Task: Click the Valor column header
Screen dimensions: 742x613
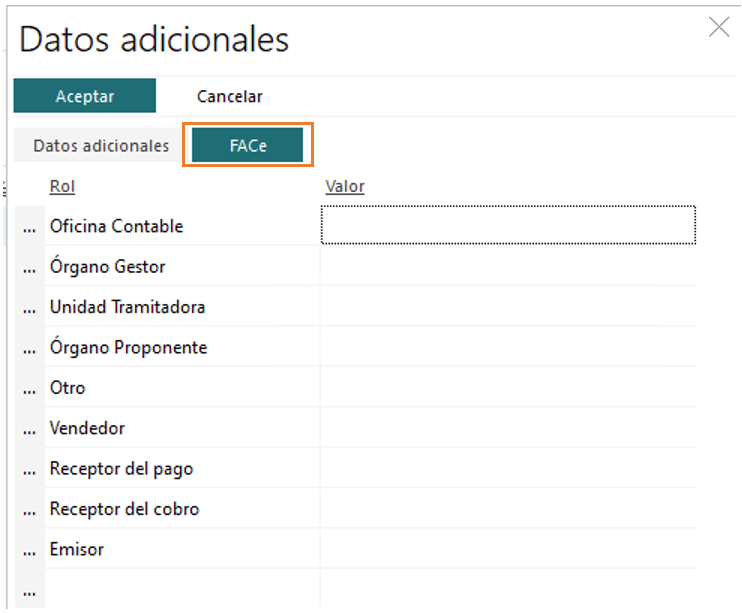Action: click(x=345, y=187)
